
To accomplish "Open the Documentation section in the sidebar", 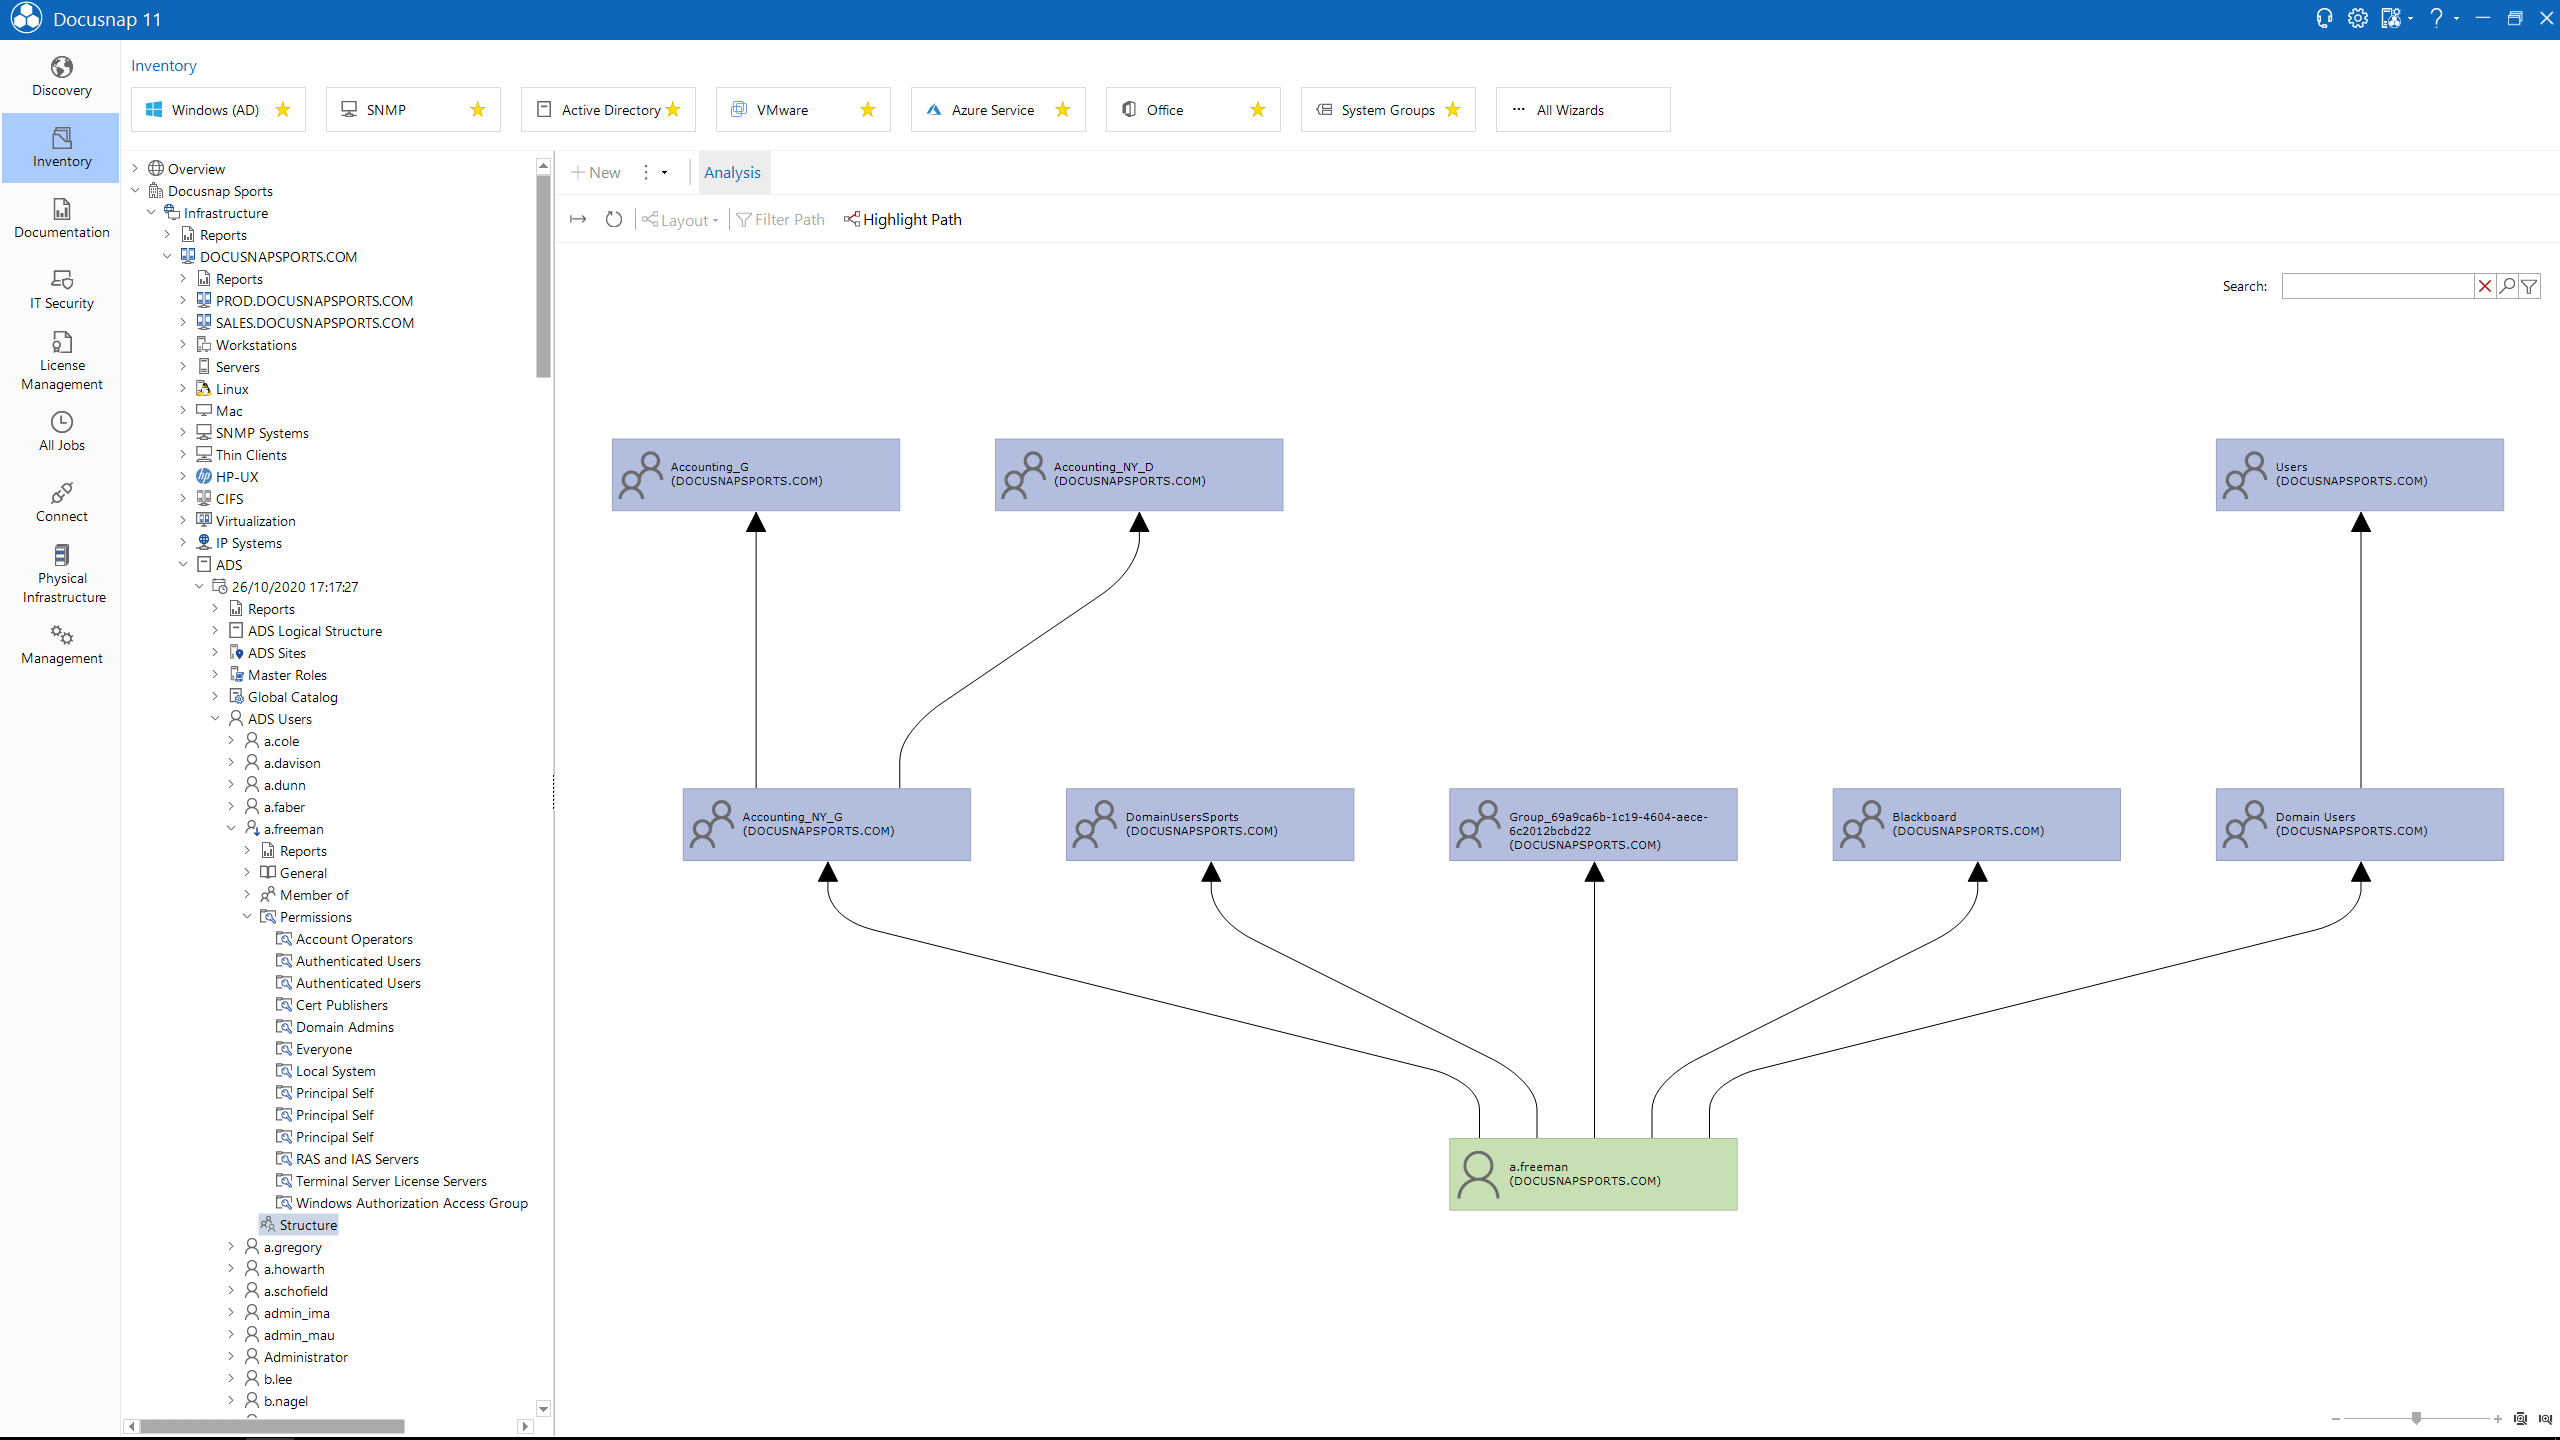I will coord(61,219).
